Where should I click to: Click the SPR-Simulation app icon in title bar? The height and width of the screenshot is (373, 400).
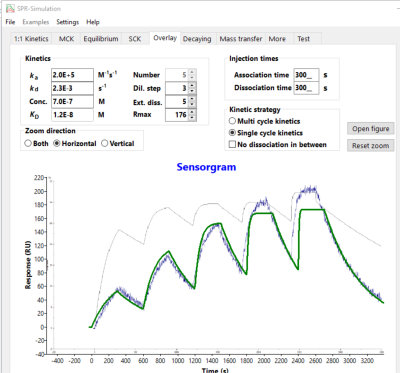click(10, 8)
